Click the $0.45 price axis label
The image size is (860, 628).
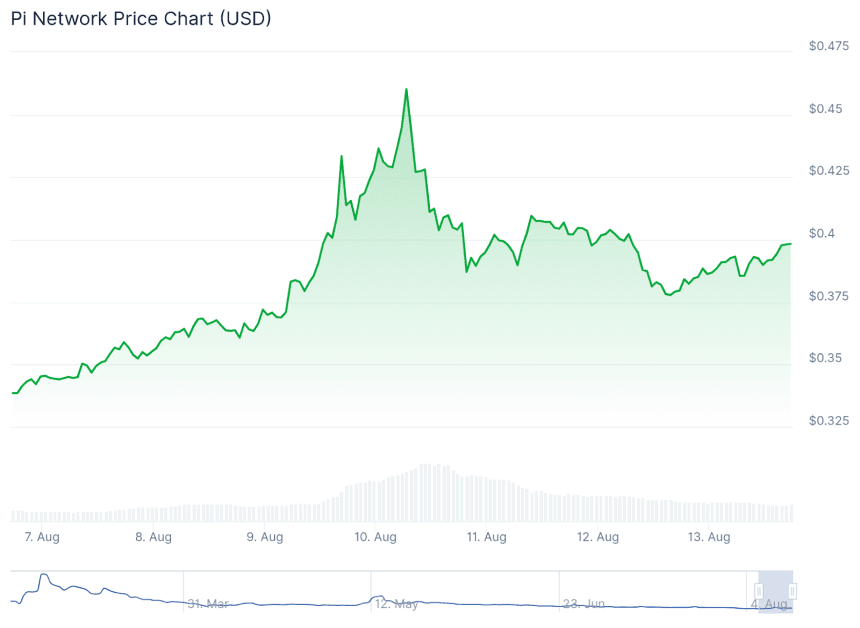825,108
